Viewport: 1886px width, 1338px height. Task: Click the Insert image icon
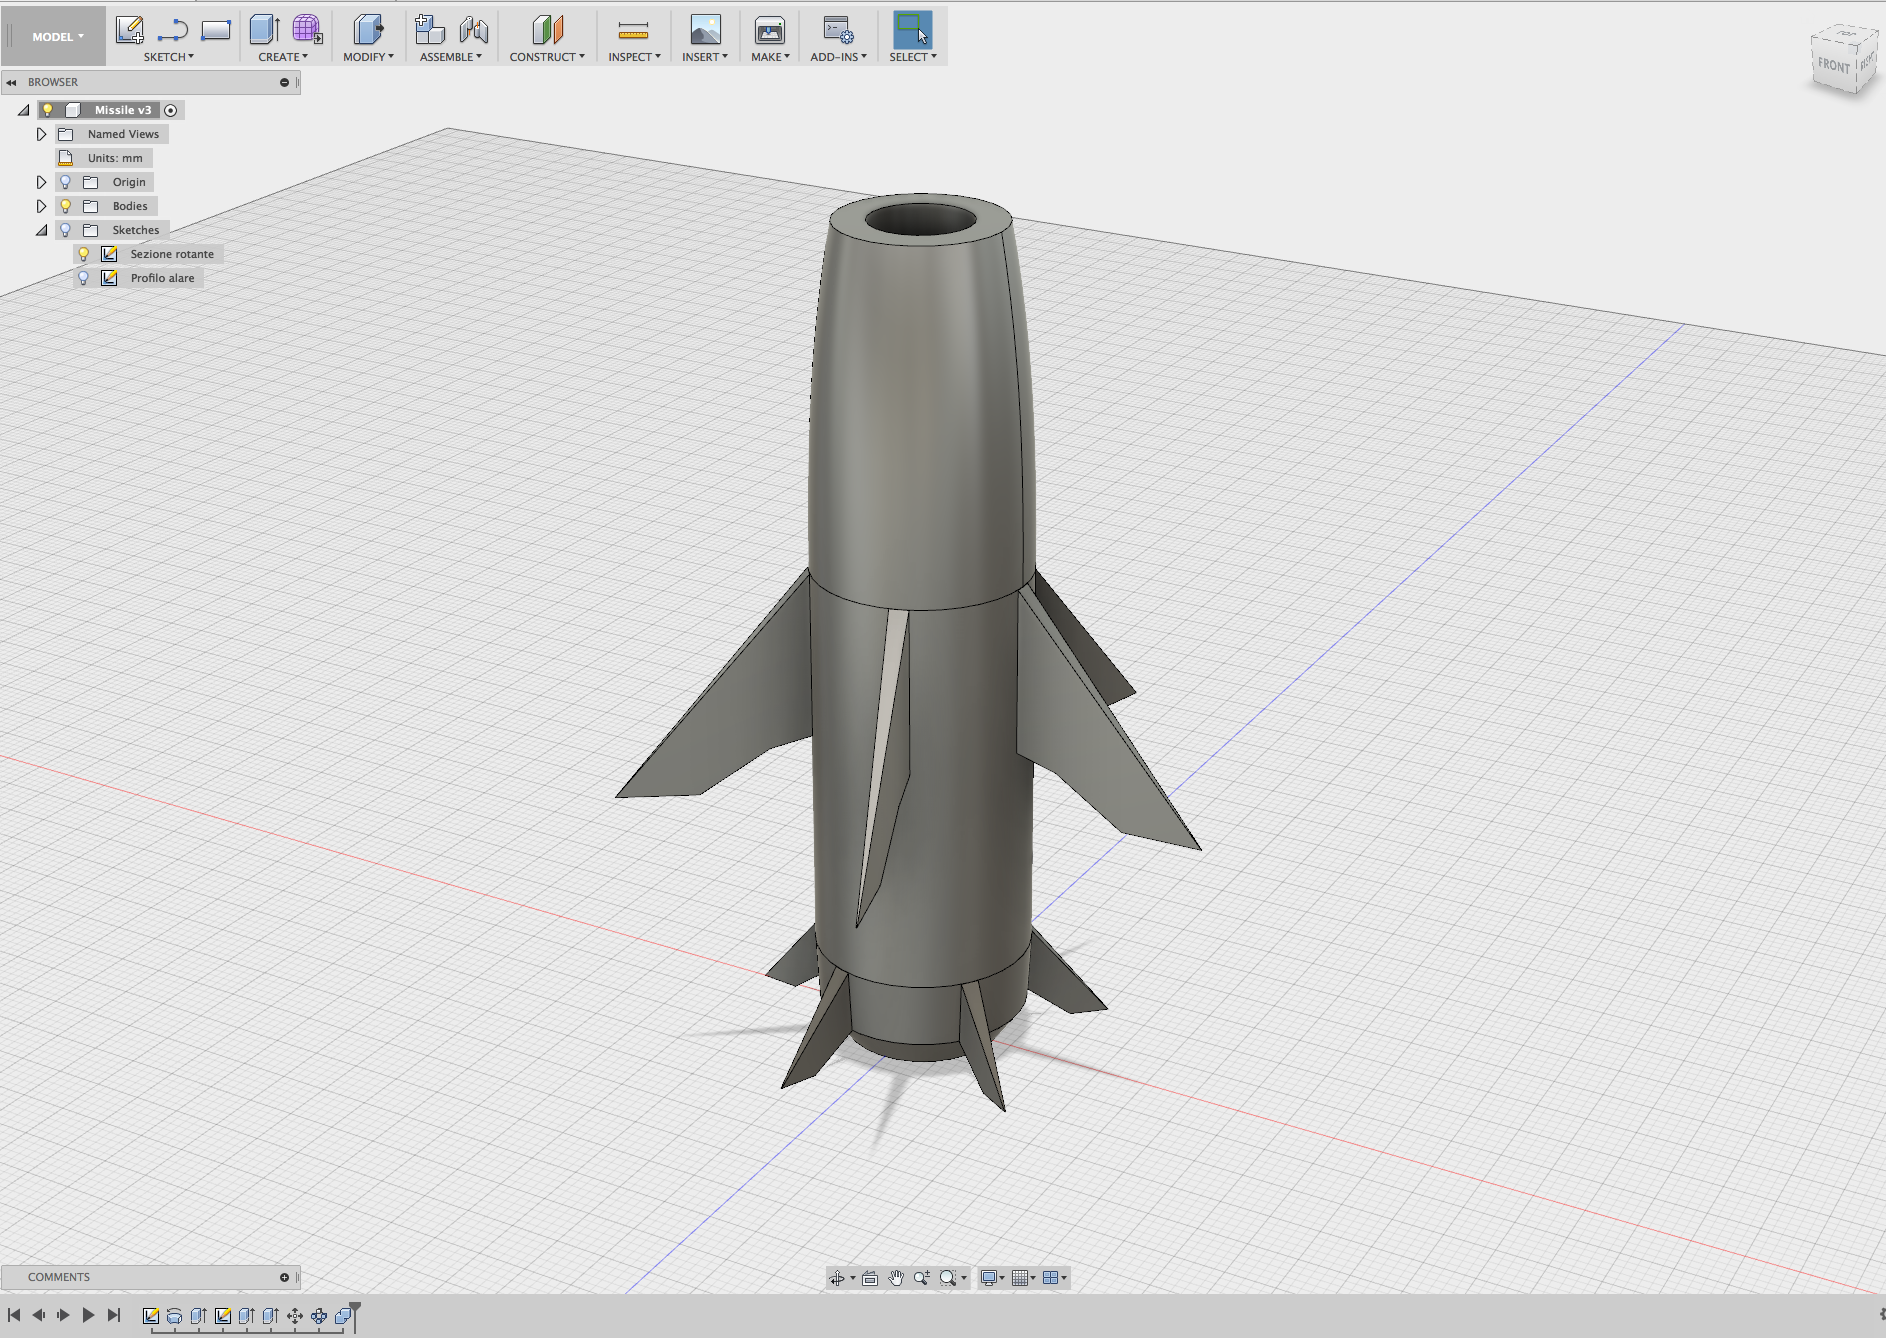[706, 30]
